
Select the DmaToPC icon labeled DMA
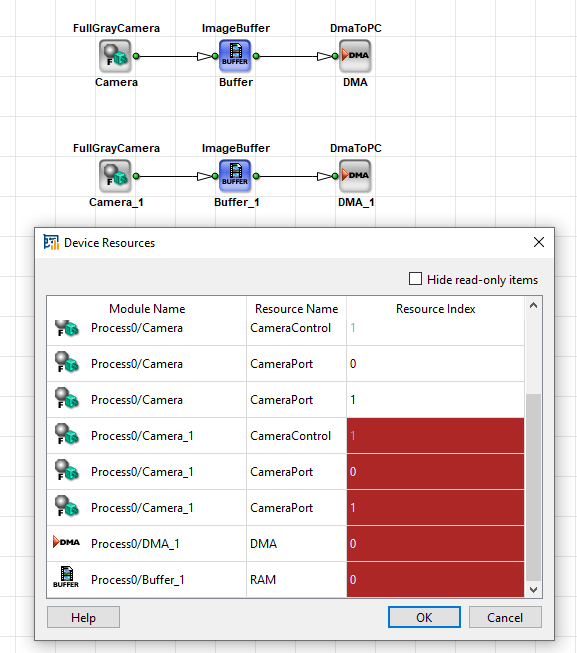click(x=355, y=56)
